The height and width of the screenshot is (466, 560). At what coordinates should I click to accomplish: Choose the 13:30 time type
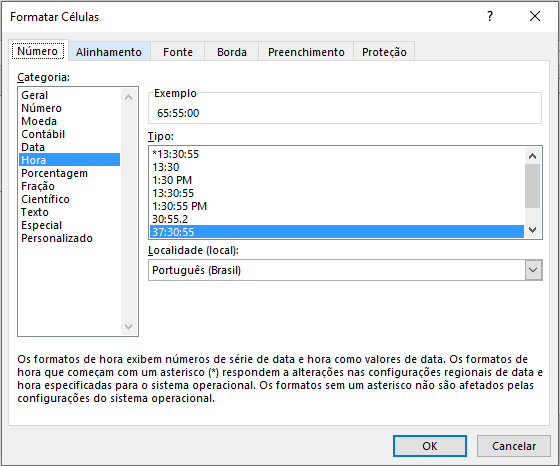(337, 167)
